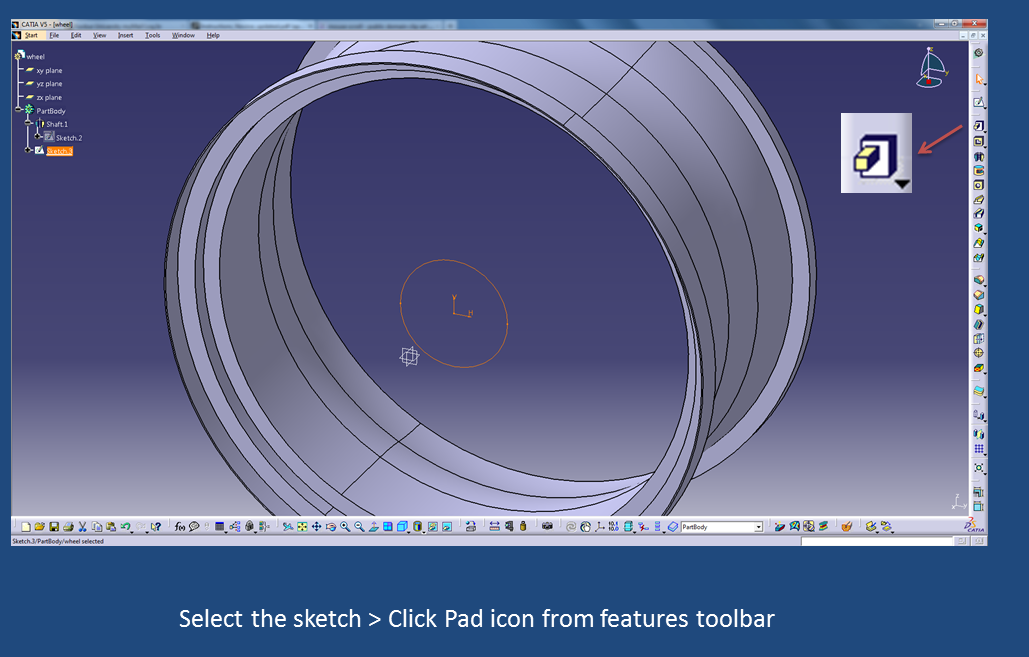Screen dimensions: 1029x657
Task: Click the Rotate view icon
Action: pos(330,526)
